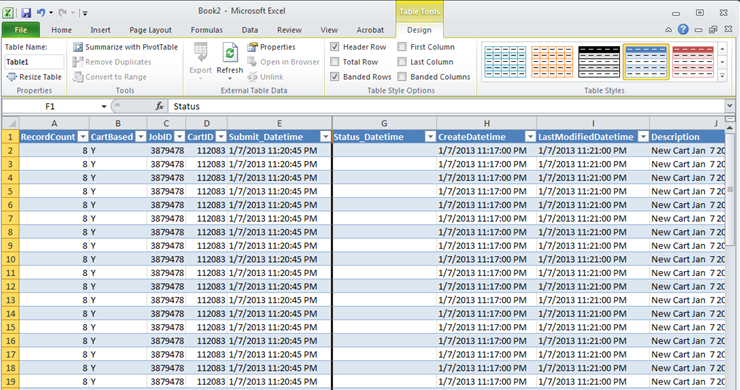Apply the light blue-teal table style
This screenshot has height=390, width=740.
(x=505, y=62)
